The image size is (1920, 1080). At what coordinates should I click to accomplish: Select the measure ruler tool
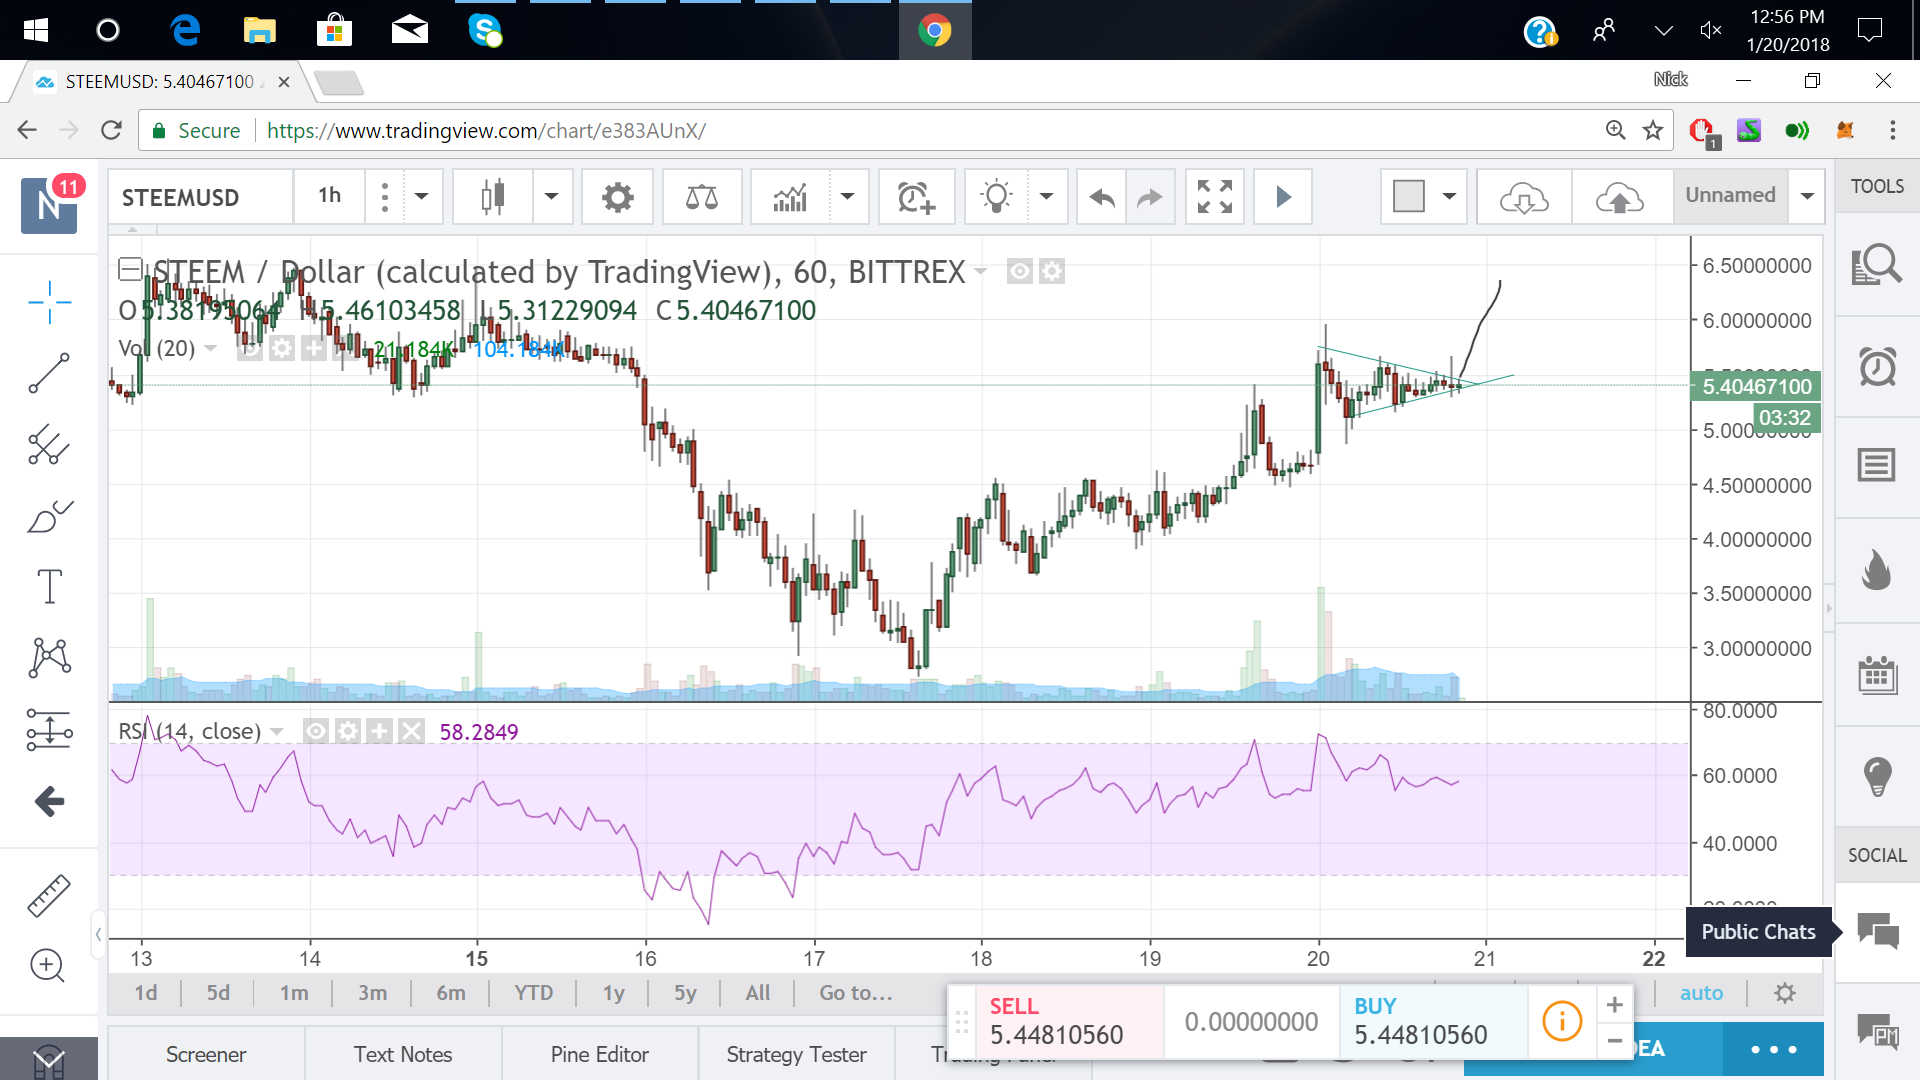[x=48, y=895]
